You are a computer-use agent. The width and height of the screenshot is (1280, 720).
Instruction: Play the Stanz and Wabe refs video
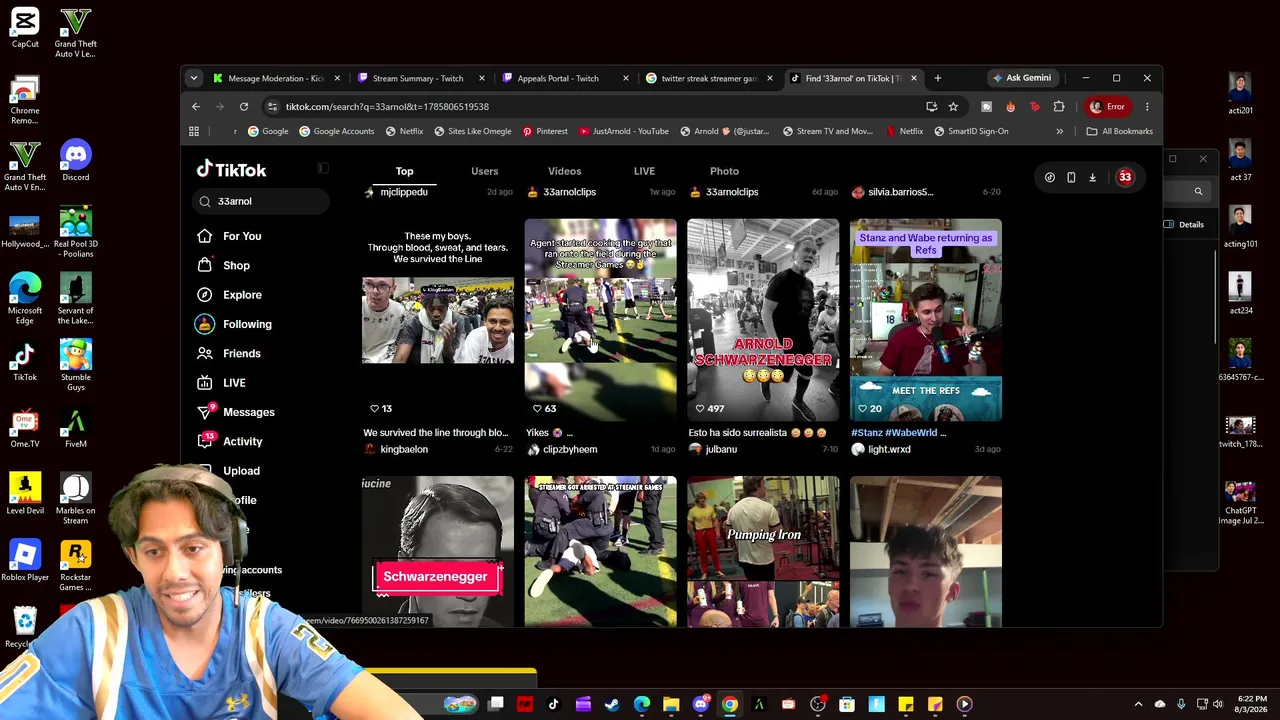(926, 320)
